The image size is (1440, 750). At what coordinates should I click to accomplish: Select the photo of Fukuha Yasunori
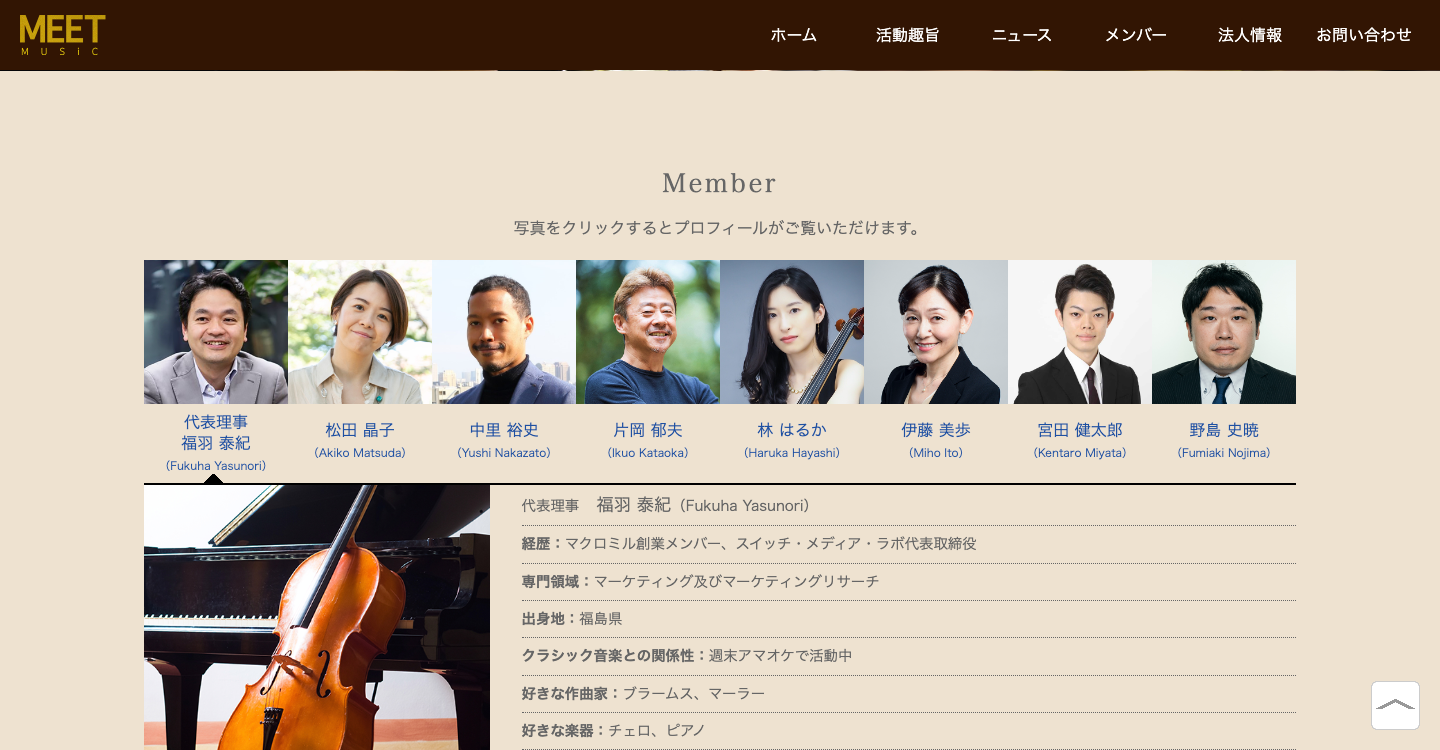[216, 332]
